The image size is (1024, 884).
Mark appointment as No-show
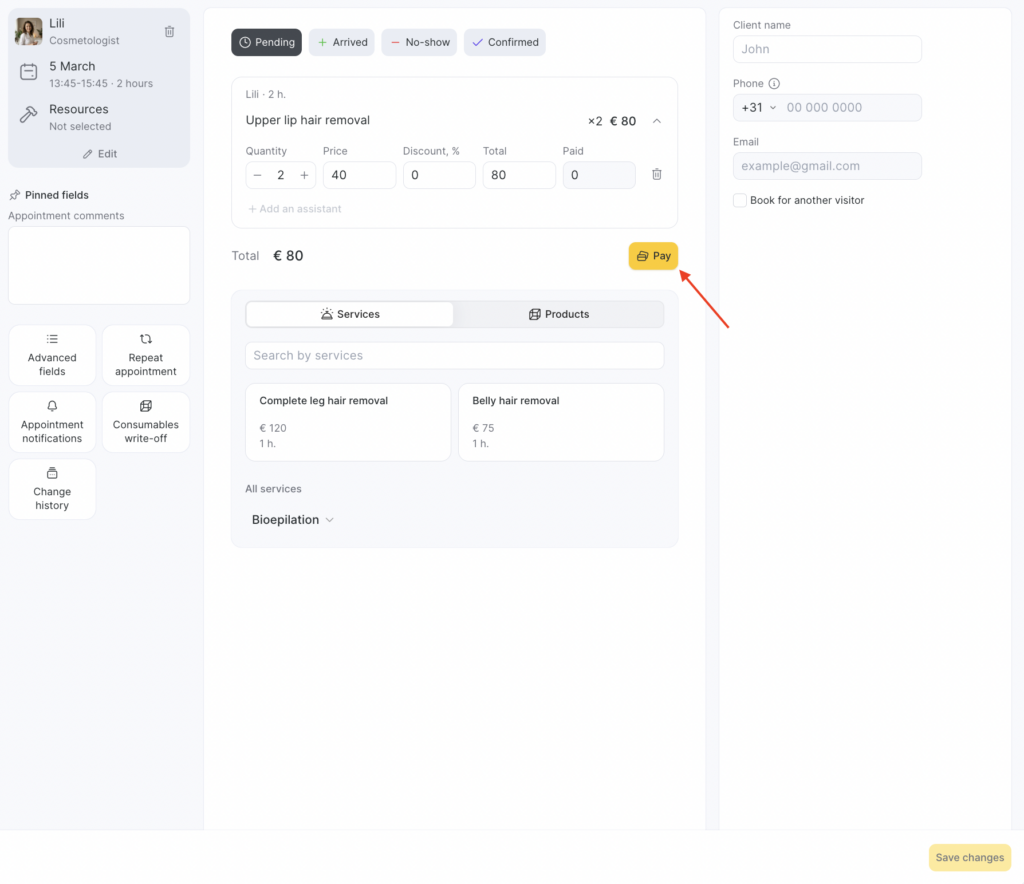coord(419,42)
